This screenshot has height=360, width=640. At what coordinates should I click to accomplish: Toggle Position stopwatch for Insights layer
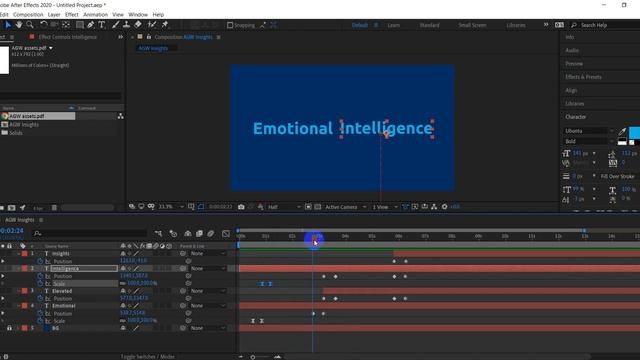[x=40, y=261]
